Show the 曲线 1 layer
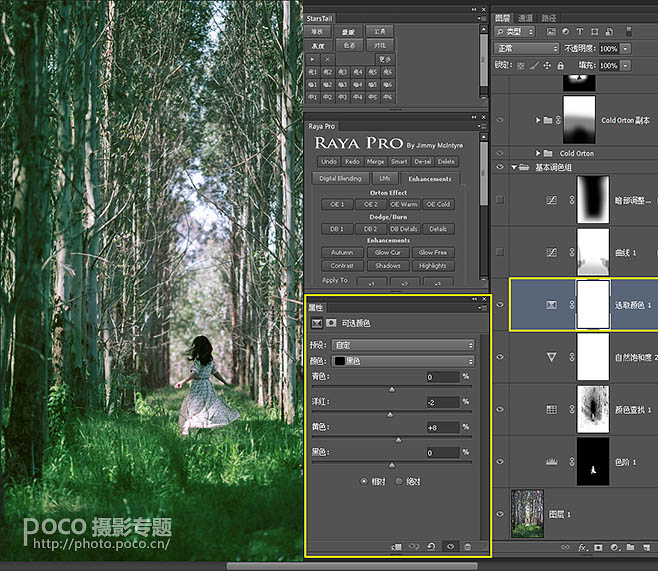 tap(500, 252)
